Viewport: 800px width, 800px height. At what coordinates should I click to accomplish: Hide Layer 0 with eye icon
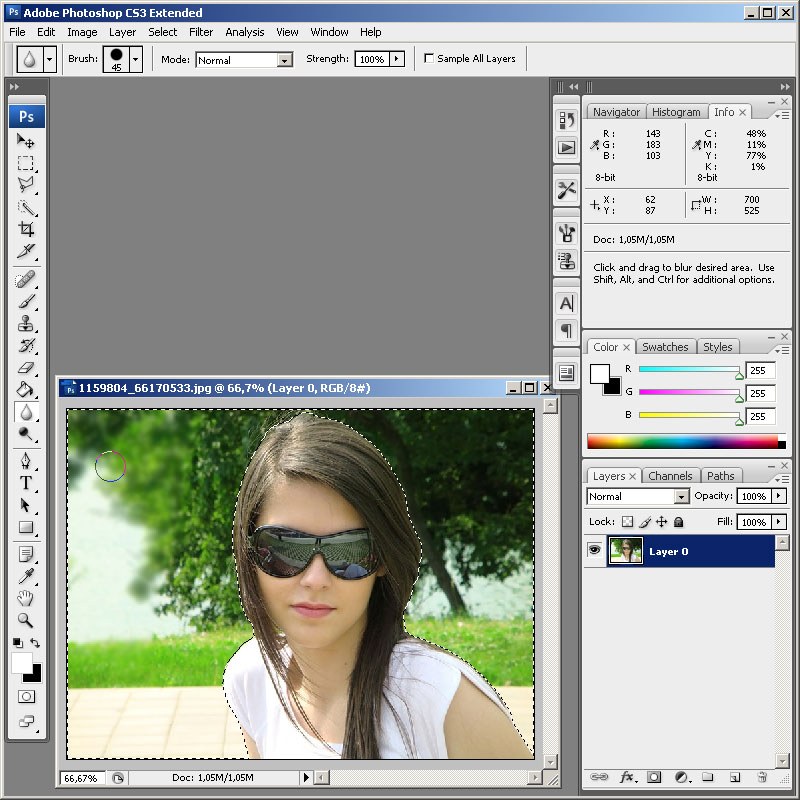pyautogui.click(x=594, y=550)
